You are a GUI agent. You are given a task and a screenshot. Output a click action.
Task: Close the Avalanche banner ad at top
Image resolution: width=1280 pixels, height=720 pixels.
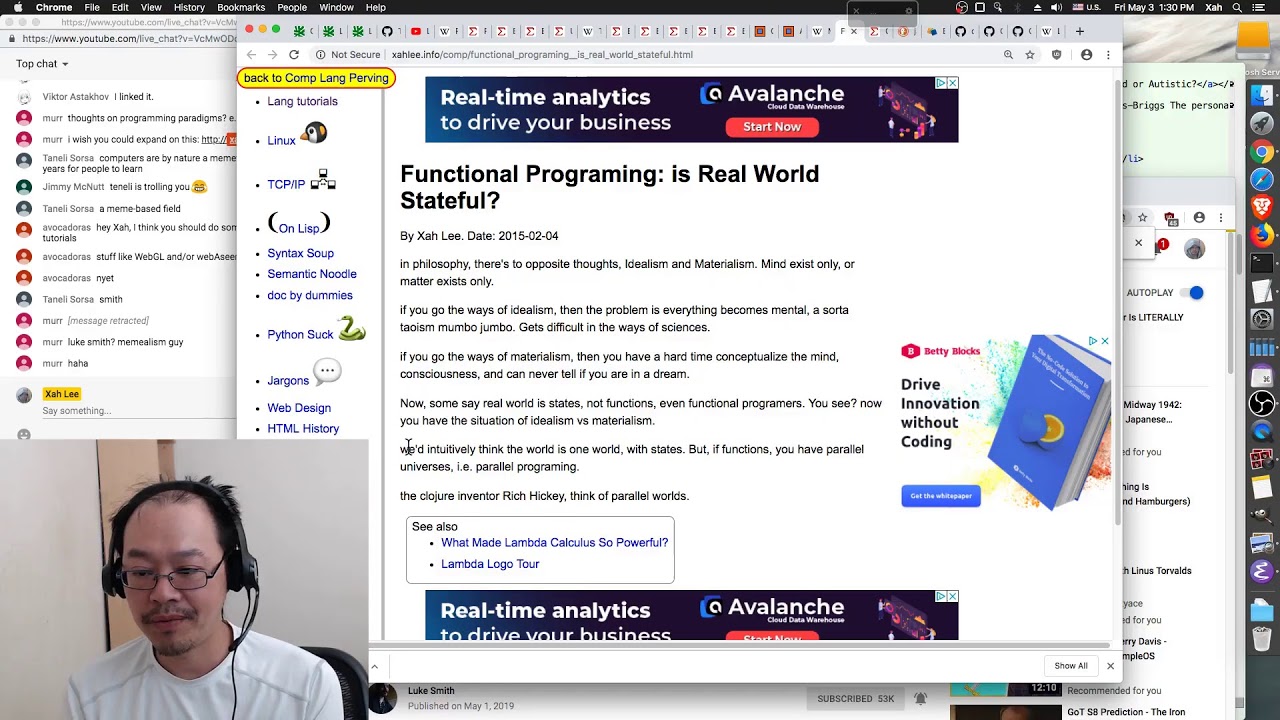(952, 83)
